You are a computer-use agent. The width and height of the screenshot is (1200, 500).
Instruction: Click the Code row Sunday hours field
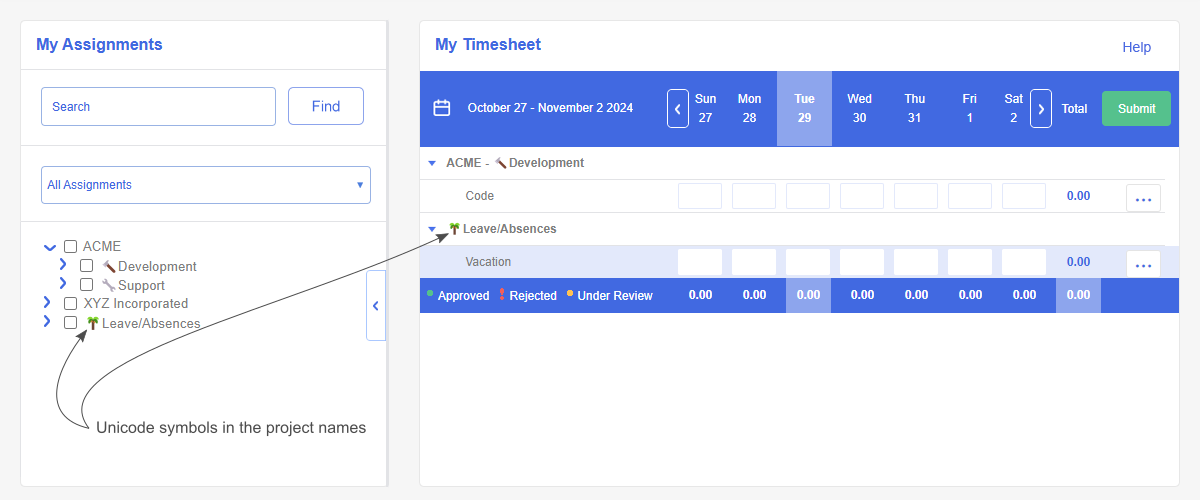pos(700,196)
